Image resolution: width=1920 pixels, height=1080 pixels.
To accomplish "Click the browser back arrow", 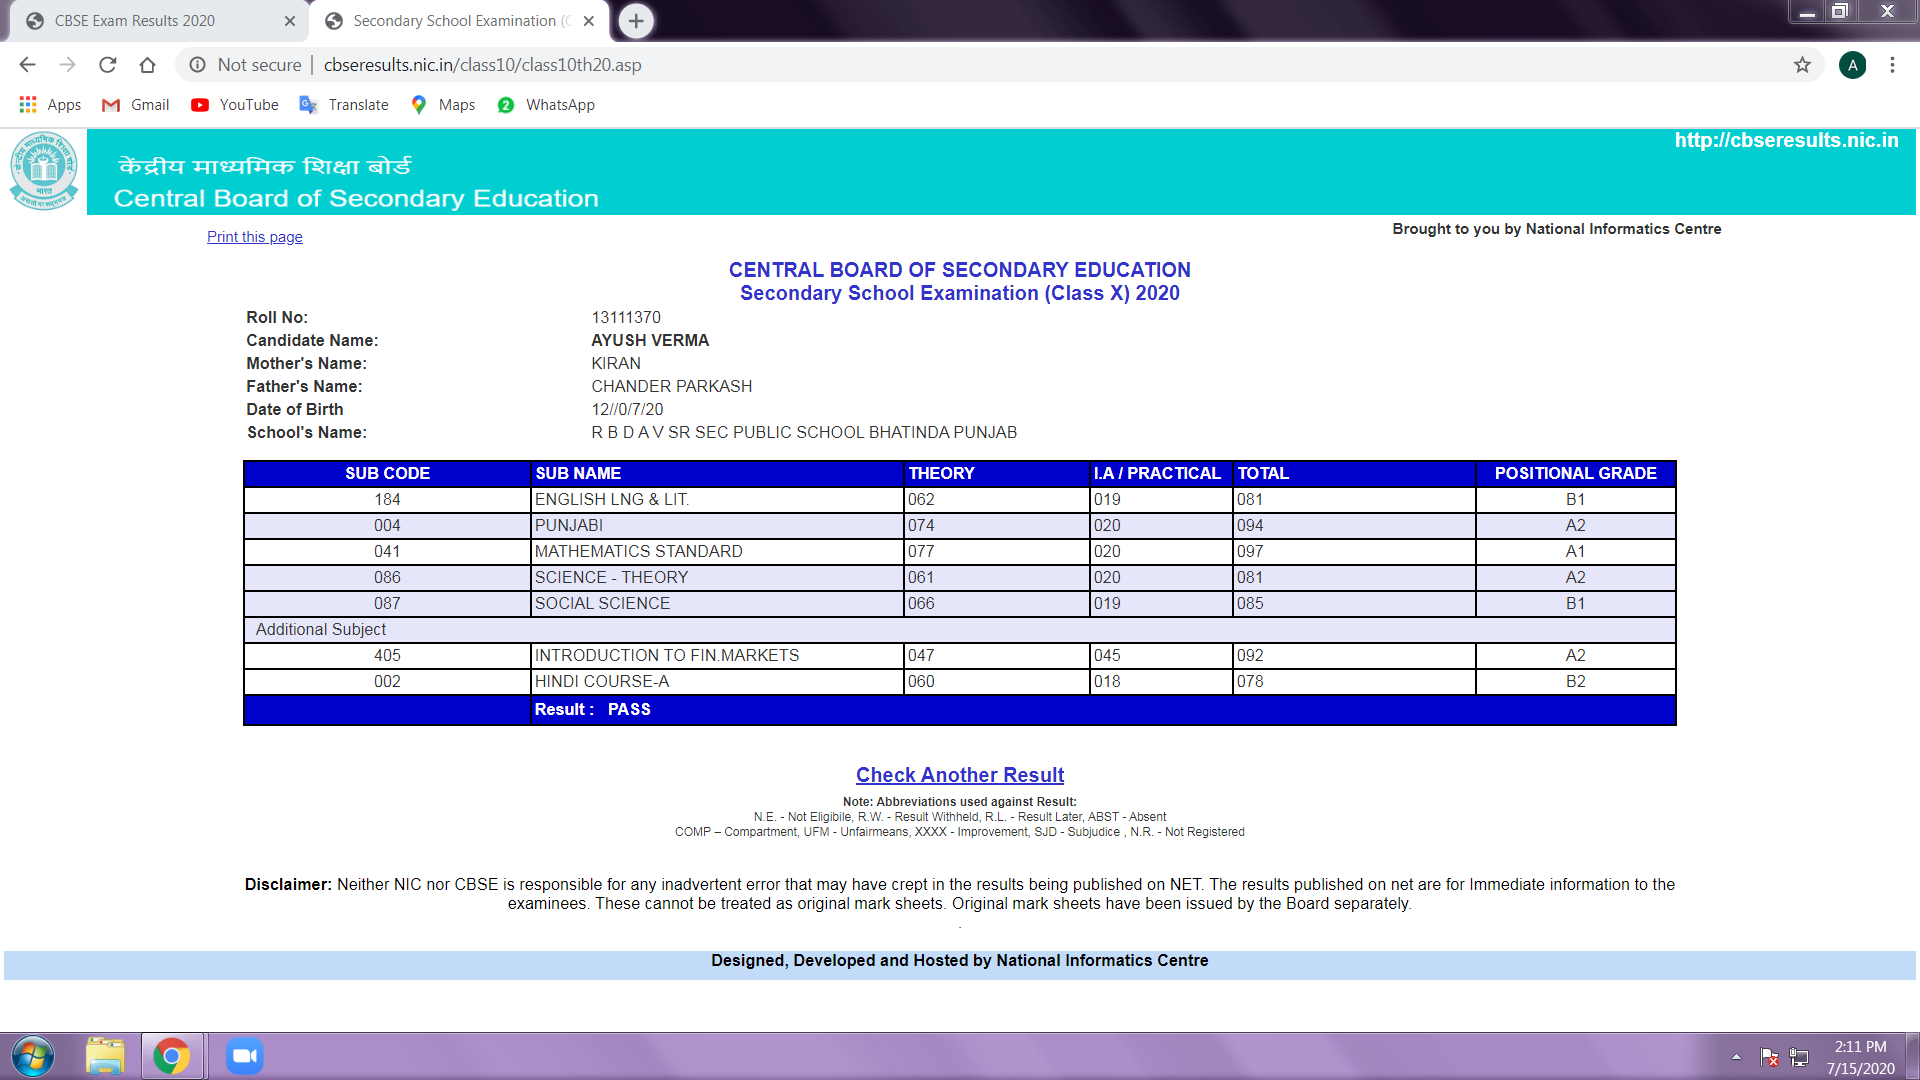I will pos(27,65).
